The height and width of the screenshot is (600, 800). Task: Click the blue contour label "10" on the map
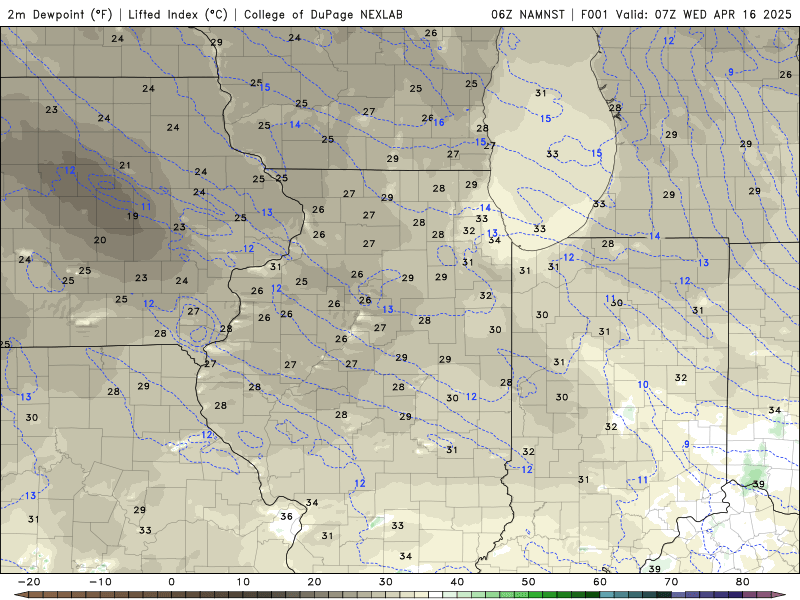pyautogui.click(x=643, y=385)
